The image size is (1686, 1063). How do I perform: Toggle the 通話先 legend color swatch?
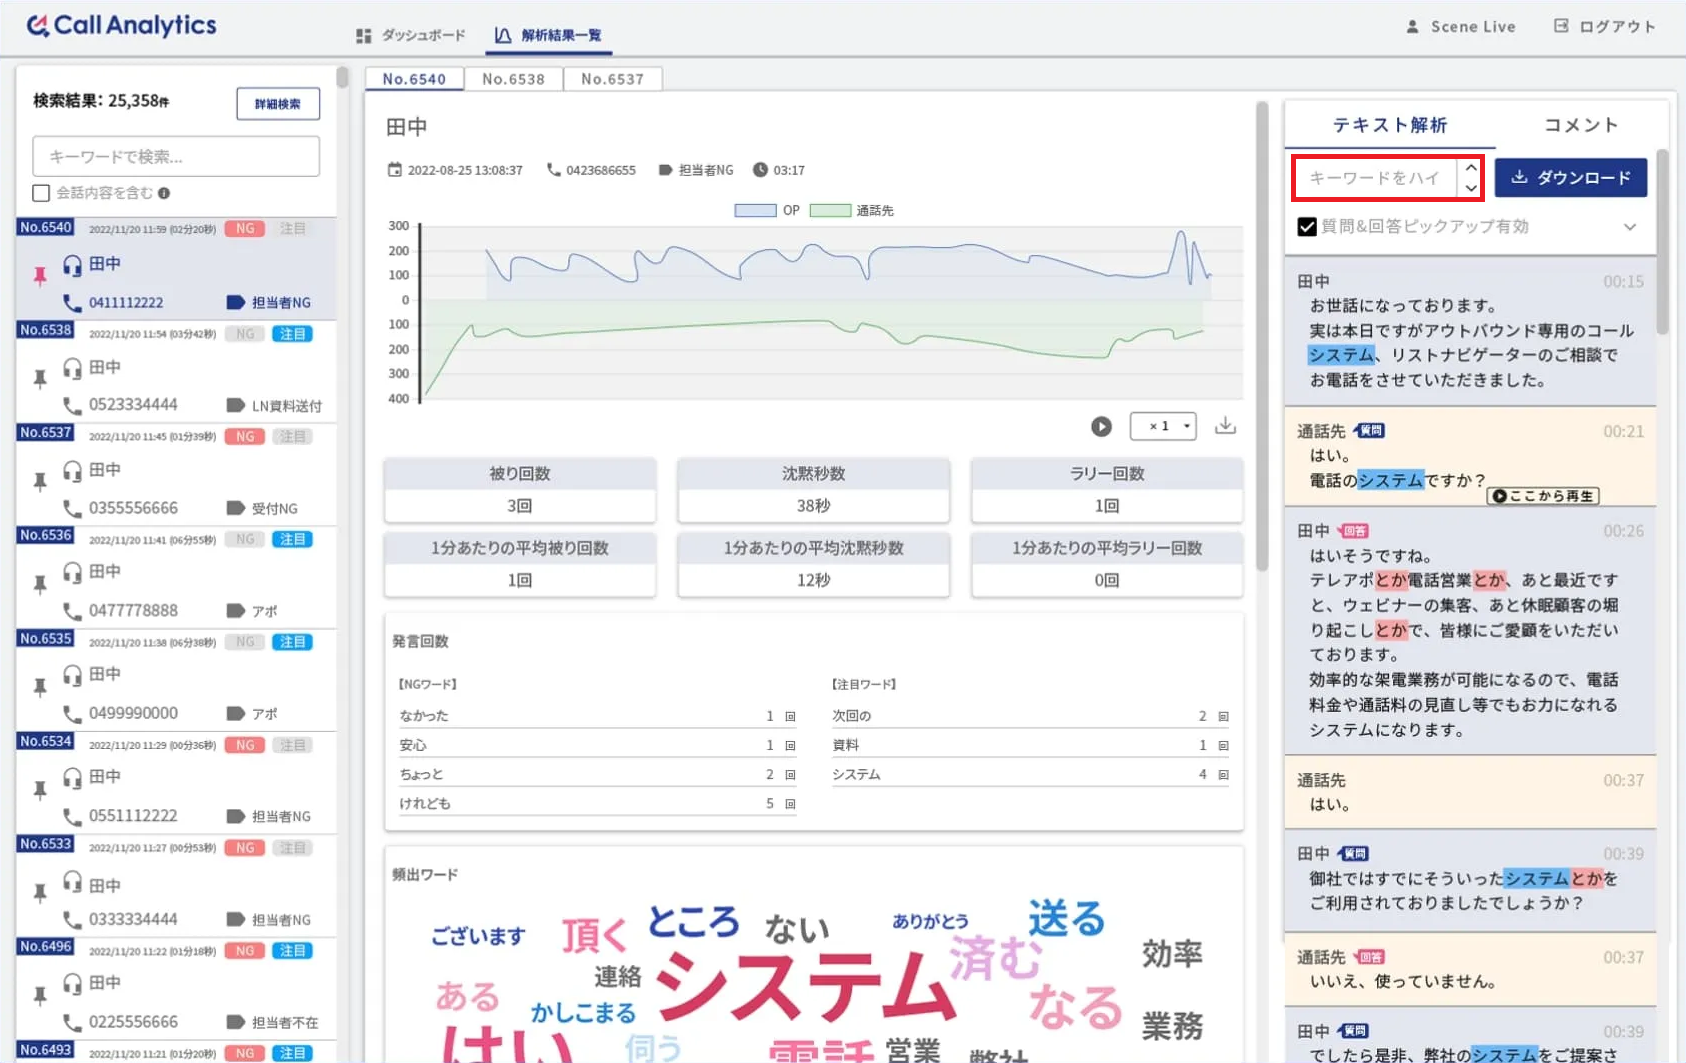[830, 211]
